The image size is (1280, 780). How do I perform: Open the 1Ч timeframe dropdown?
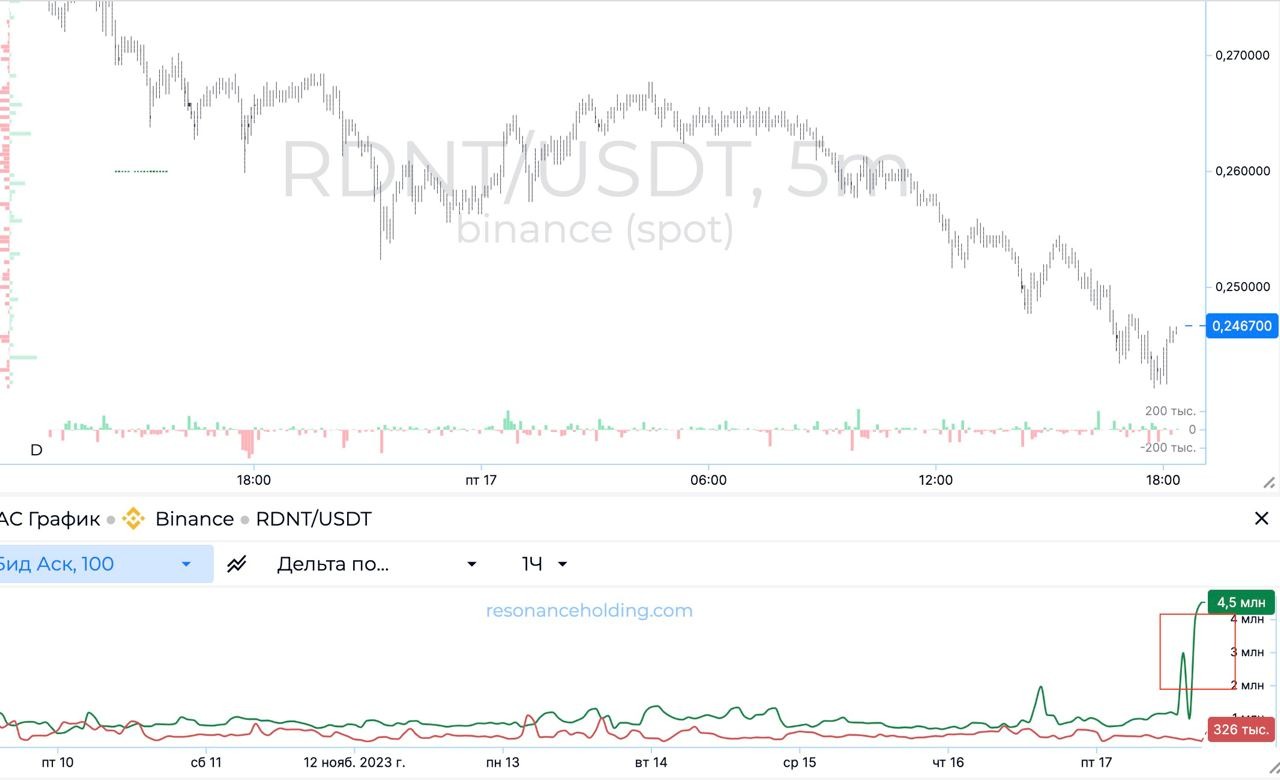545,564
